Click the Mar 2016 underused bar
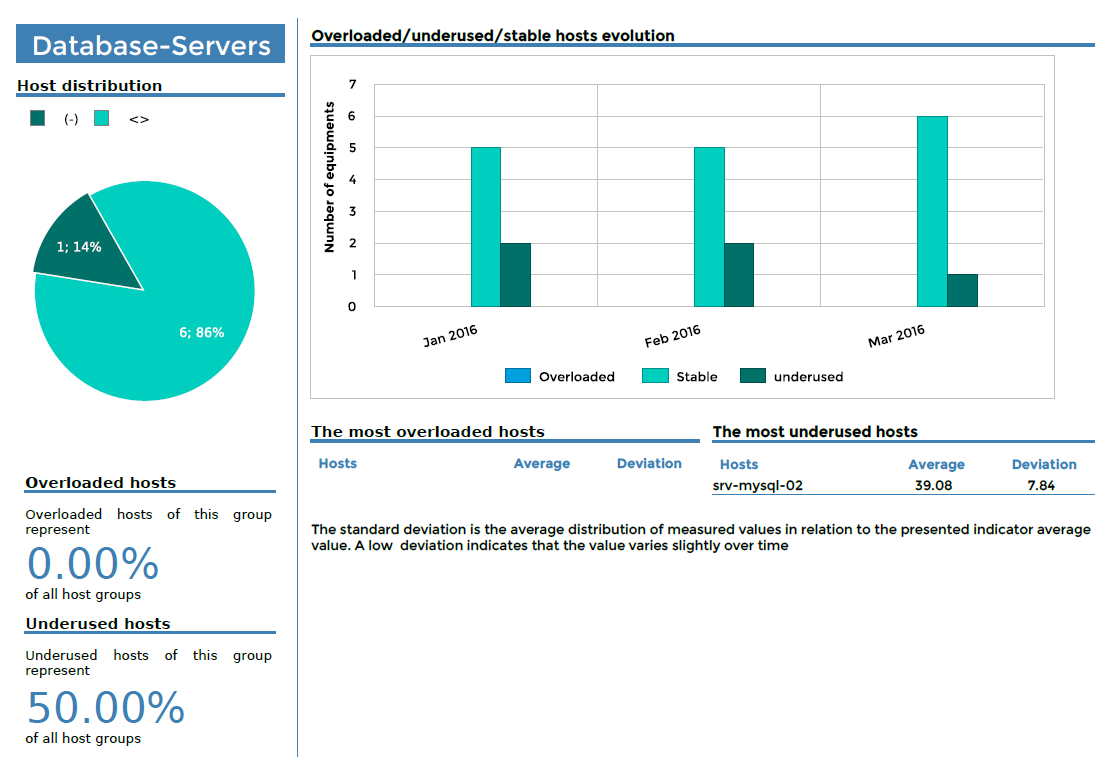The image size is (1110, 772). 962,290
